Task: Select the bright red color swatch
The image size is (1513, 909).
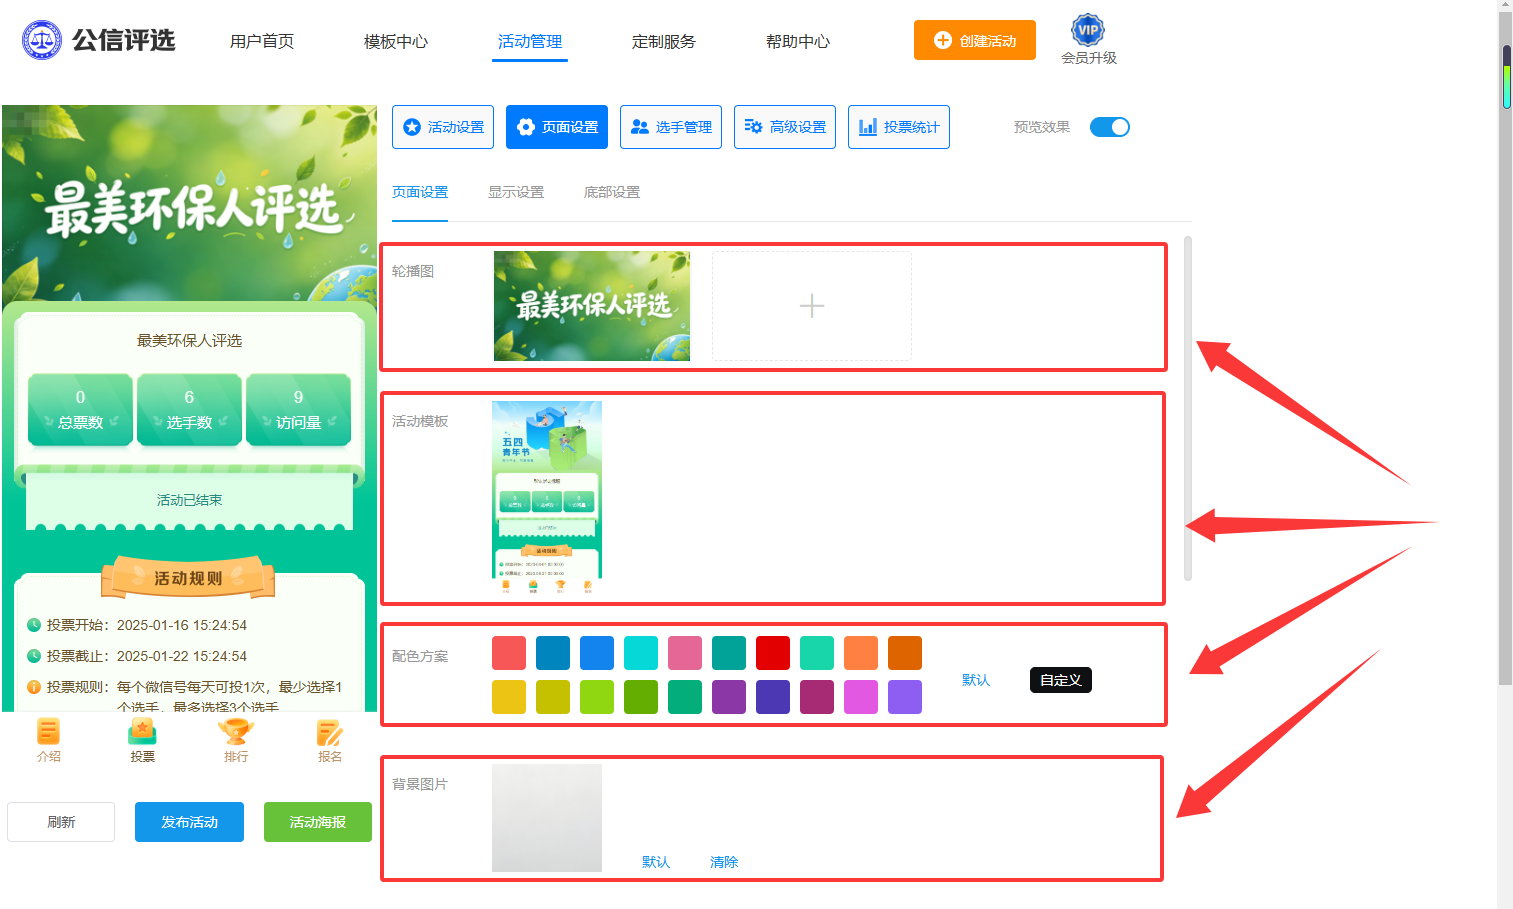Action: [x=773, y=653]
